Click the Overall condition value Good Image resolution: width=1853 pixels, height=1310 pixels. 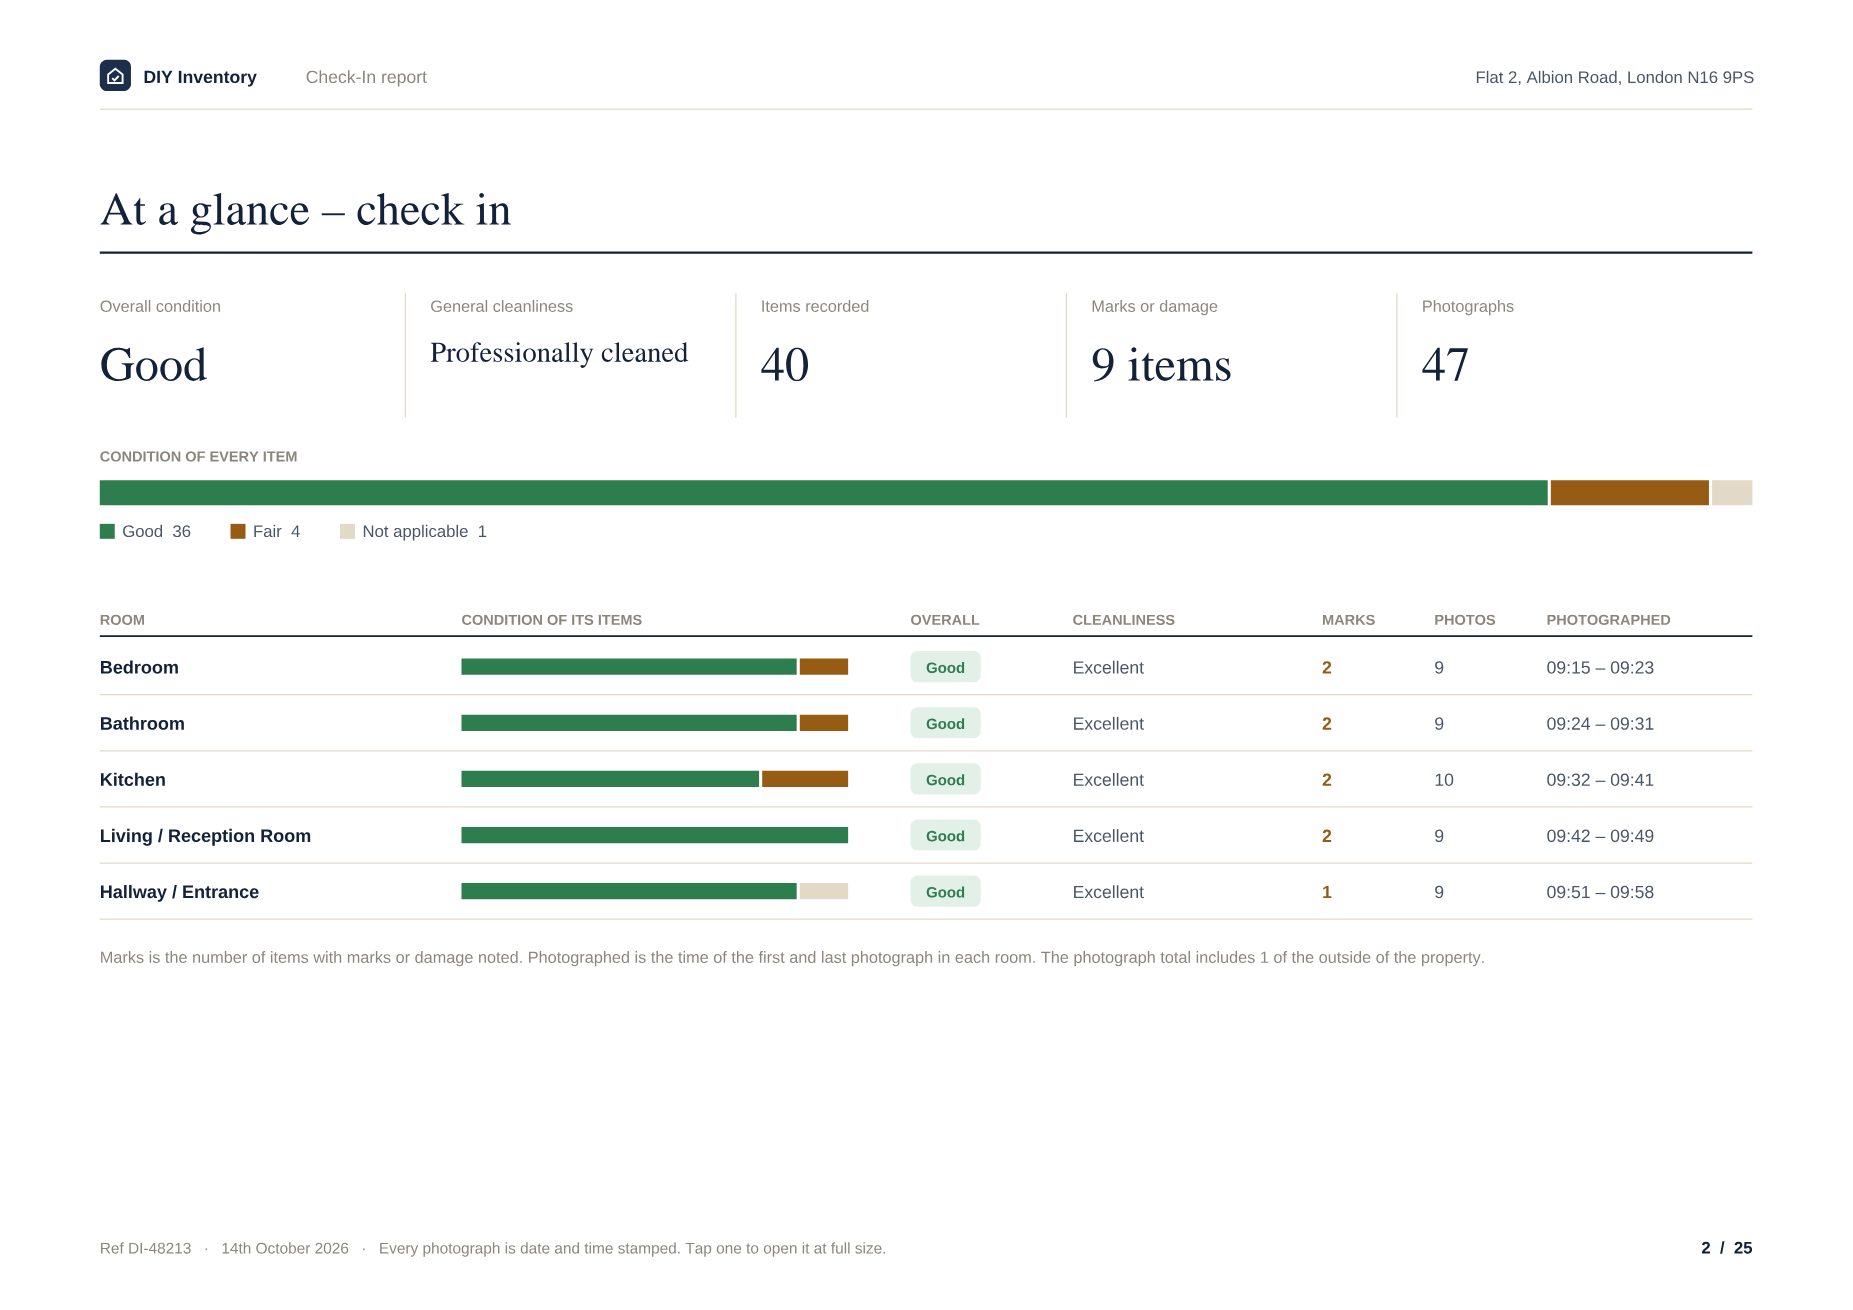[x=153, y=365]
